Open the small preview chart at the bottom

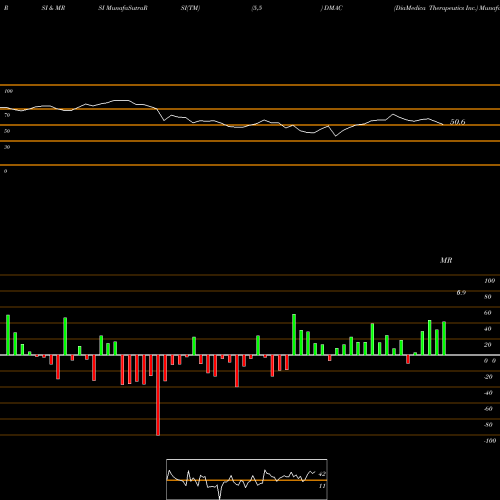tap(247, 479)
